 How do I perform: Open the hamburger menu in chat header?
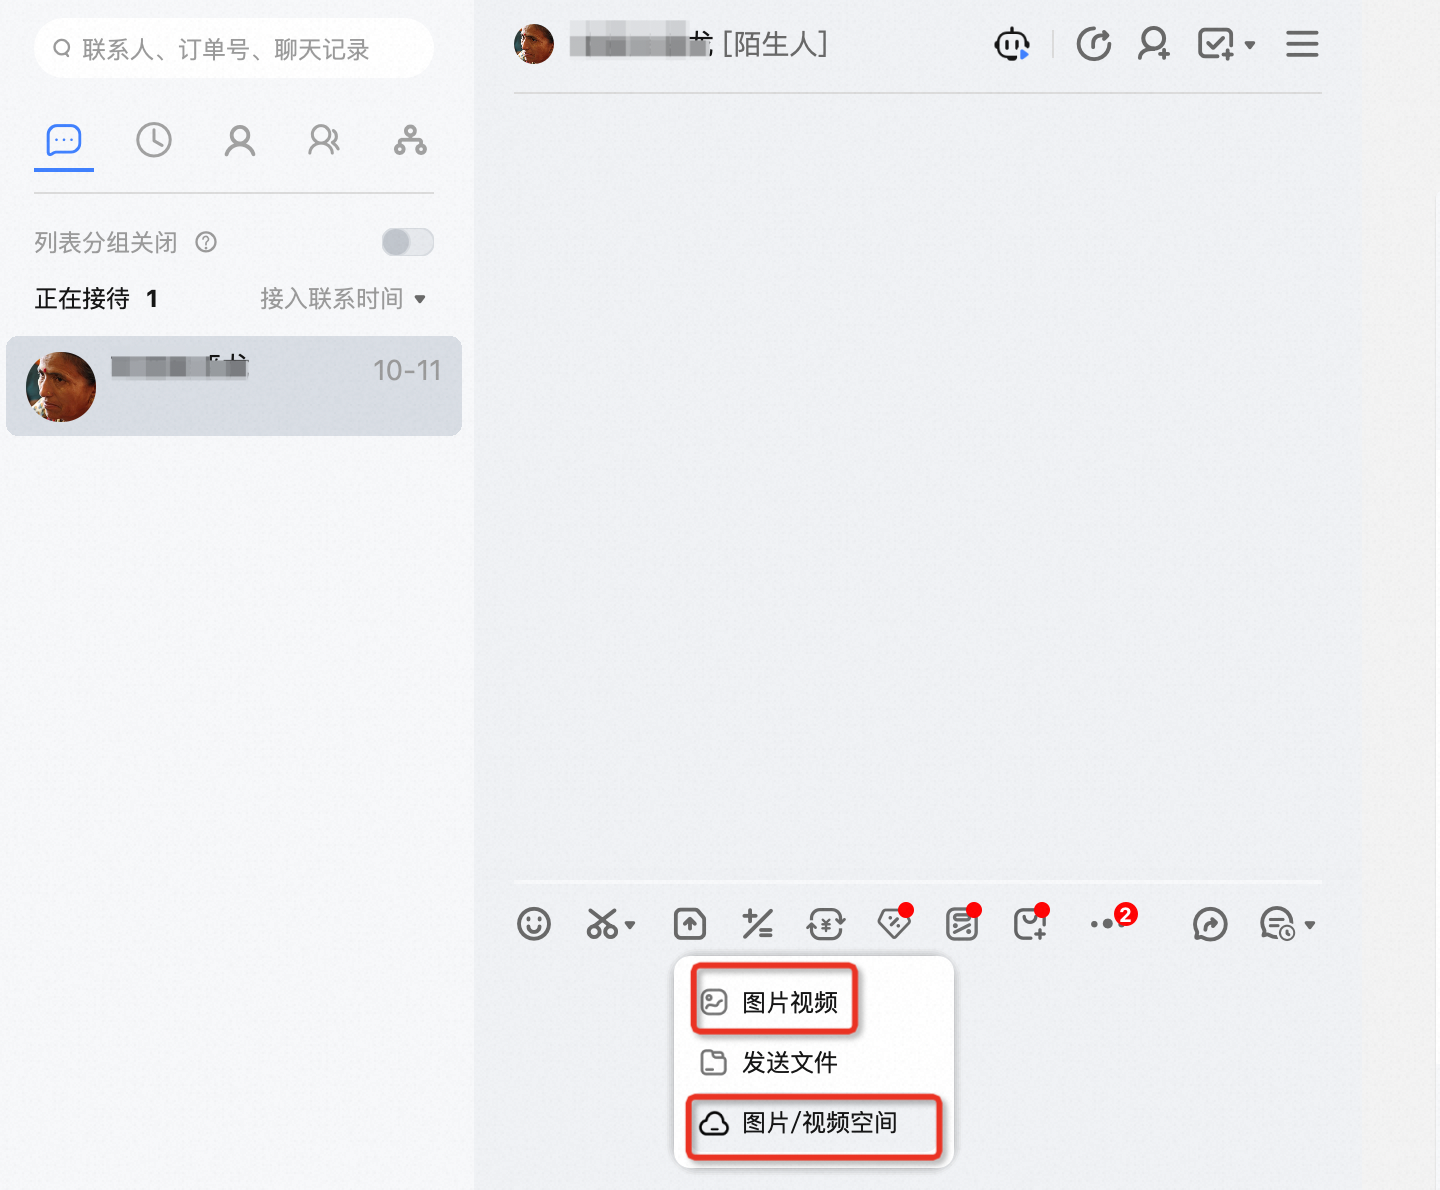coord(1302,44)
